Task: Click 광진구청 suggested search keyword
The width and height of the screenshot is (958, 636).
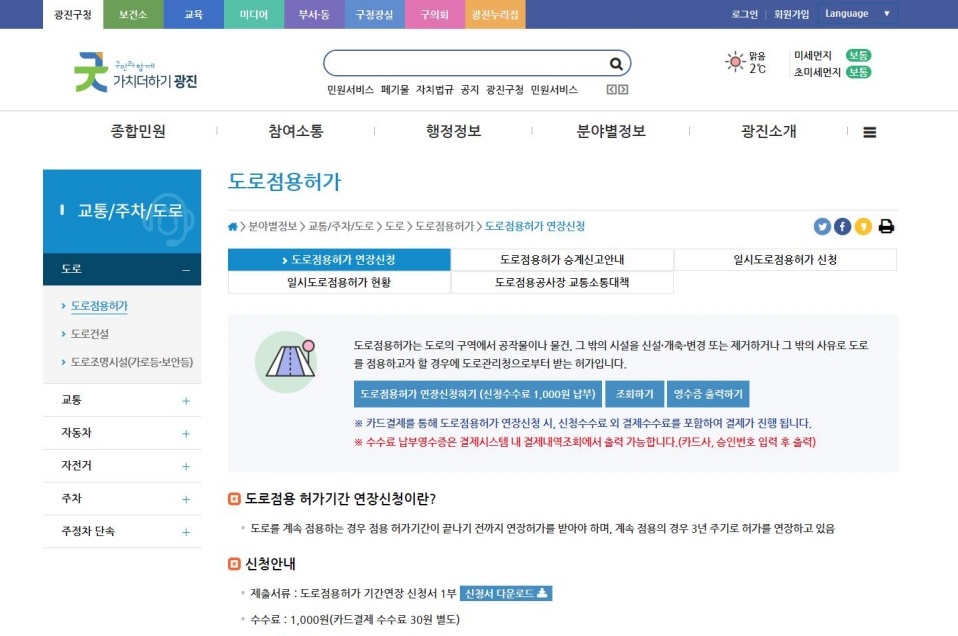Action: (x=505, y=90)
